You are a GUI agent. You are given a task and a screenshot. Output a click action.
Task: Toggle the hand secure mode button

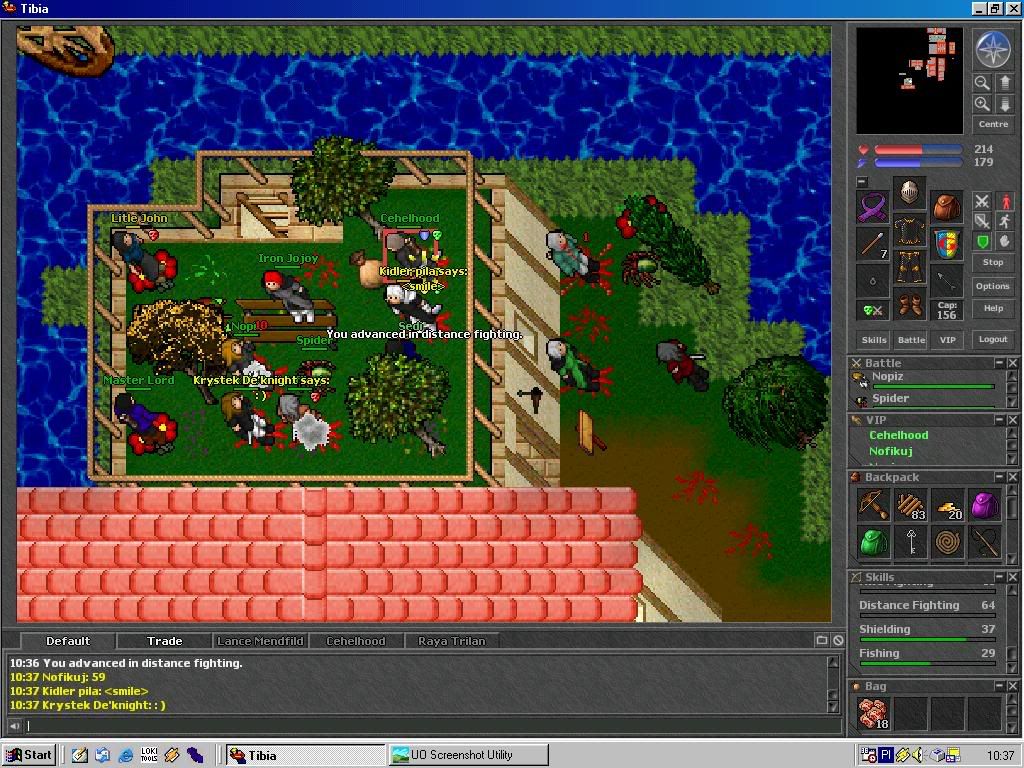[1005, 242]
